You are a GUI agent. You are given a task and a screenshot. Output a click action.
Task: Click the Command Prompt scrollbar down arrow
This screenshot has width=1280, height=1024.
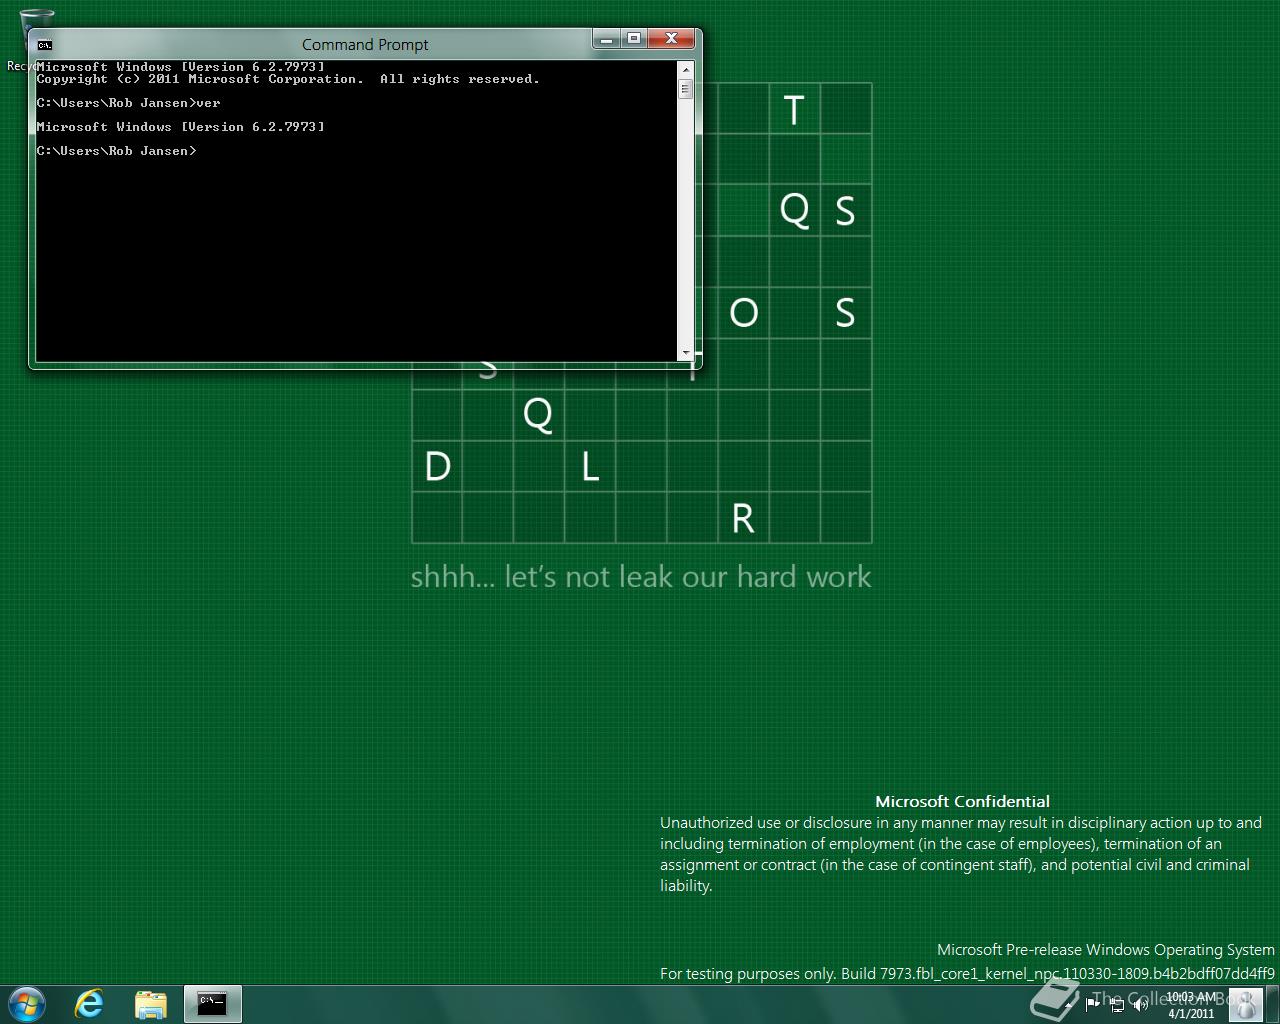click(685, 353)
